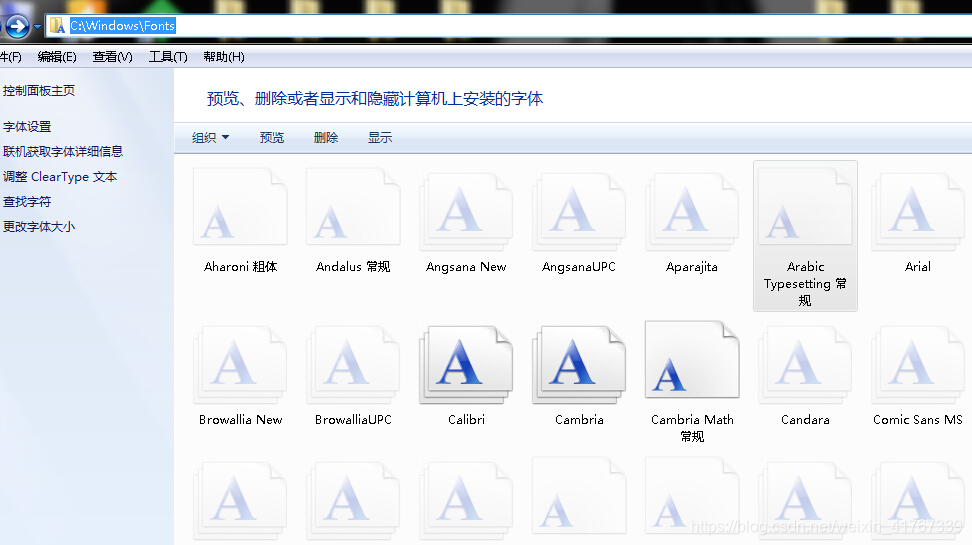Go to 控制面板主页 link
The width and height of the screenshot is (972, 545).
pos(38,91)
